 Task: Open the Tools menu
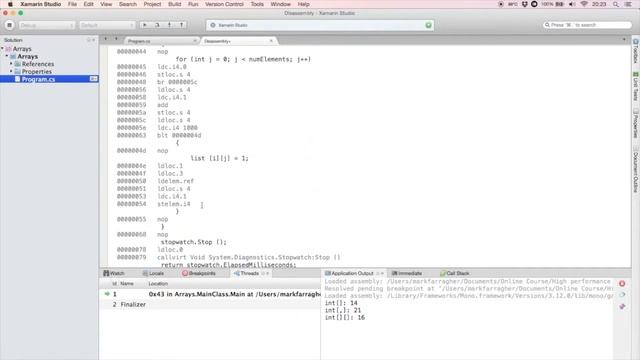257,4
